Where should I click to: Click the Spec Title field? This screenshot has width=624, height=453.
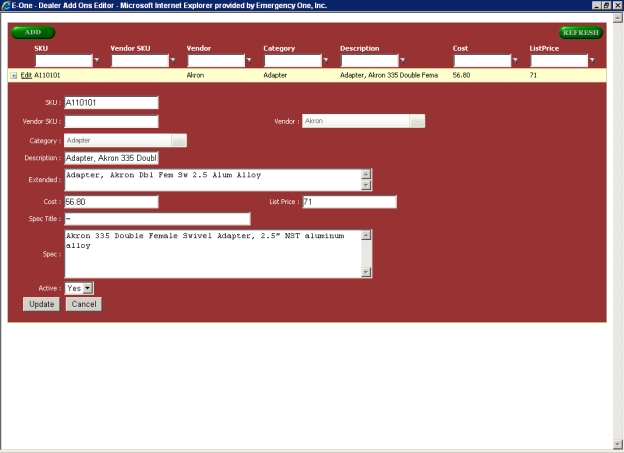157,219
